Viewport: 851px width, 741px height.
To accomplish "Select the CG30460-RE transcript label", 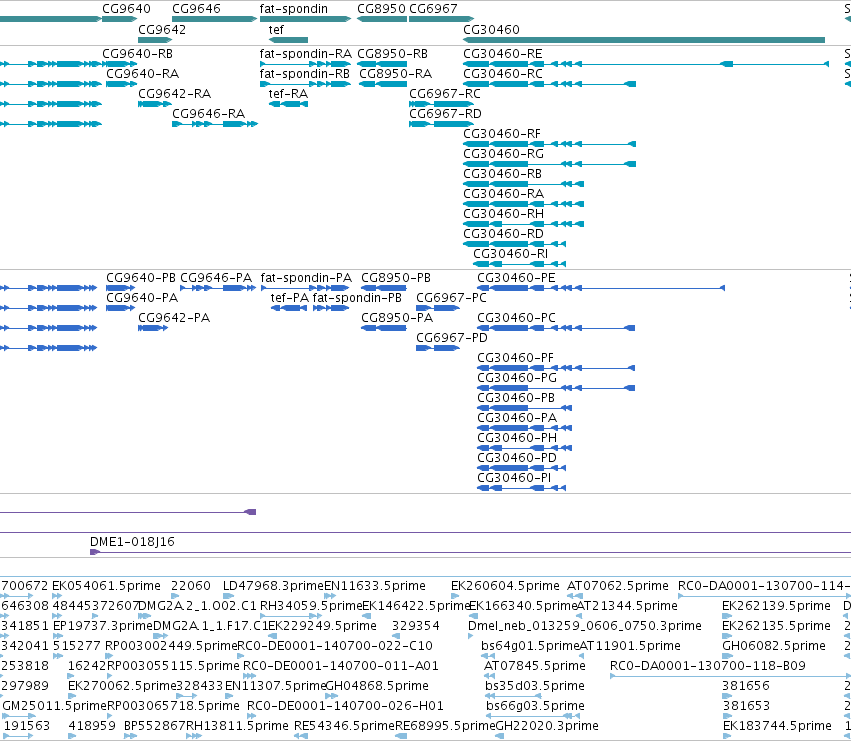I will click(x=503, y=53).
